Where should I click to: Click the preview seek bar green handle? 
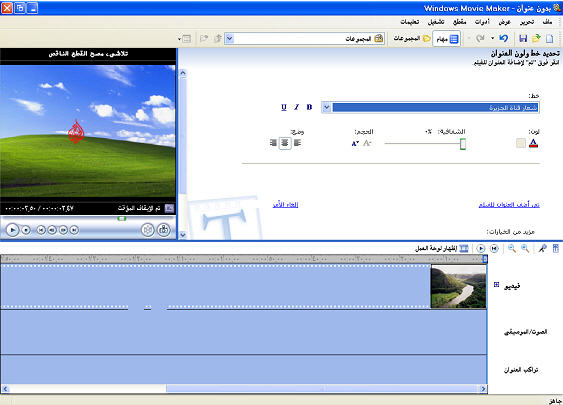(122, 218)
